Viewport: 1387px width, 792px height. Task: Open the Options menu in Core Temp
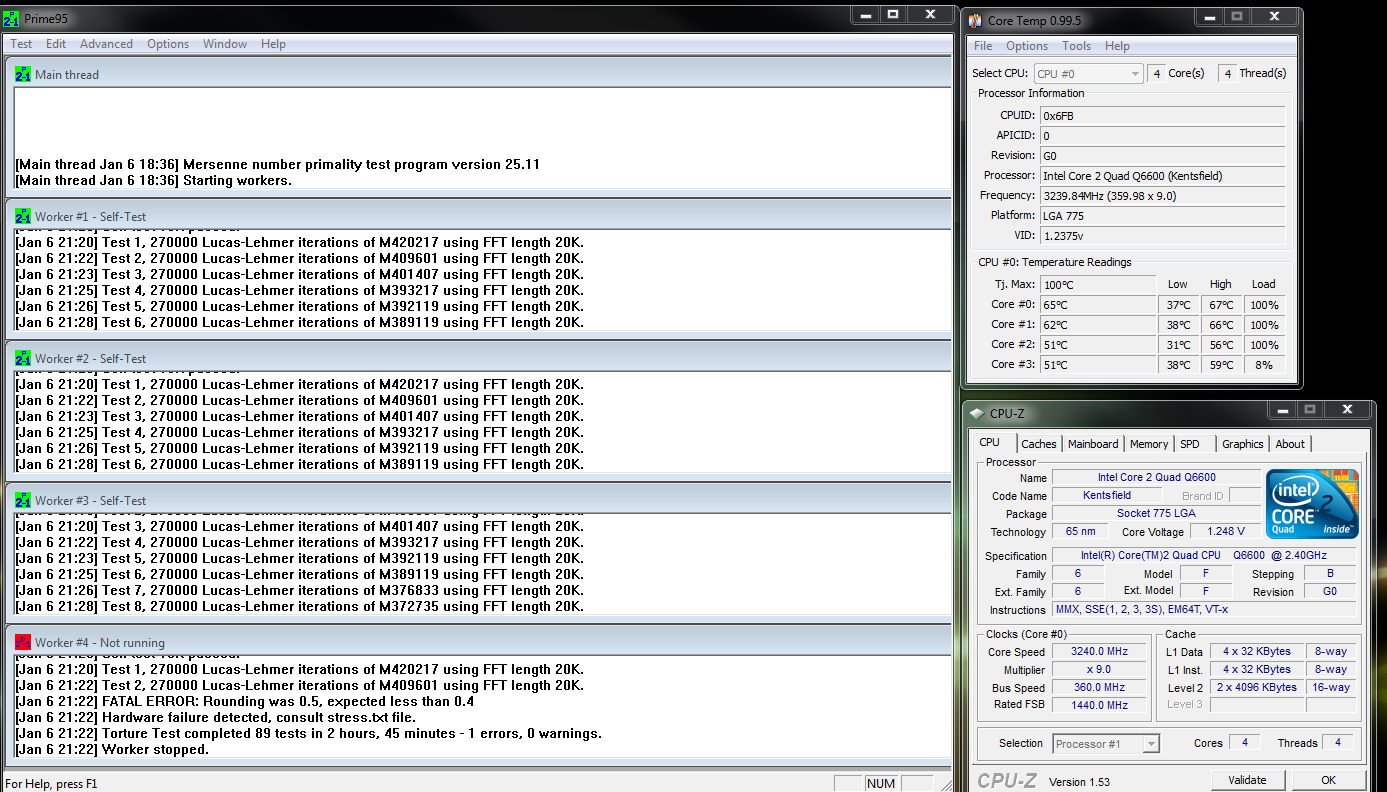pyautogui.click(x=1027, y=46)
